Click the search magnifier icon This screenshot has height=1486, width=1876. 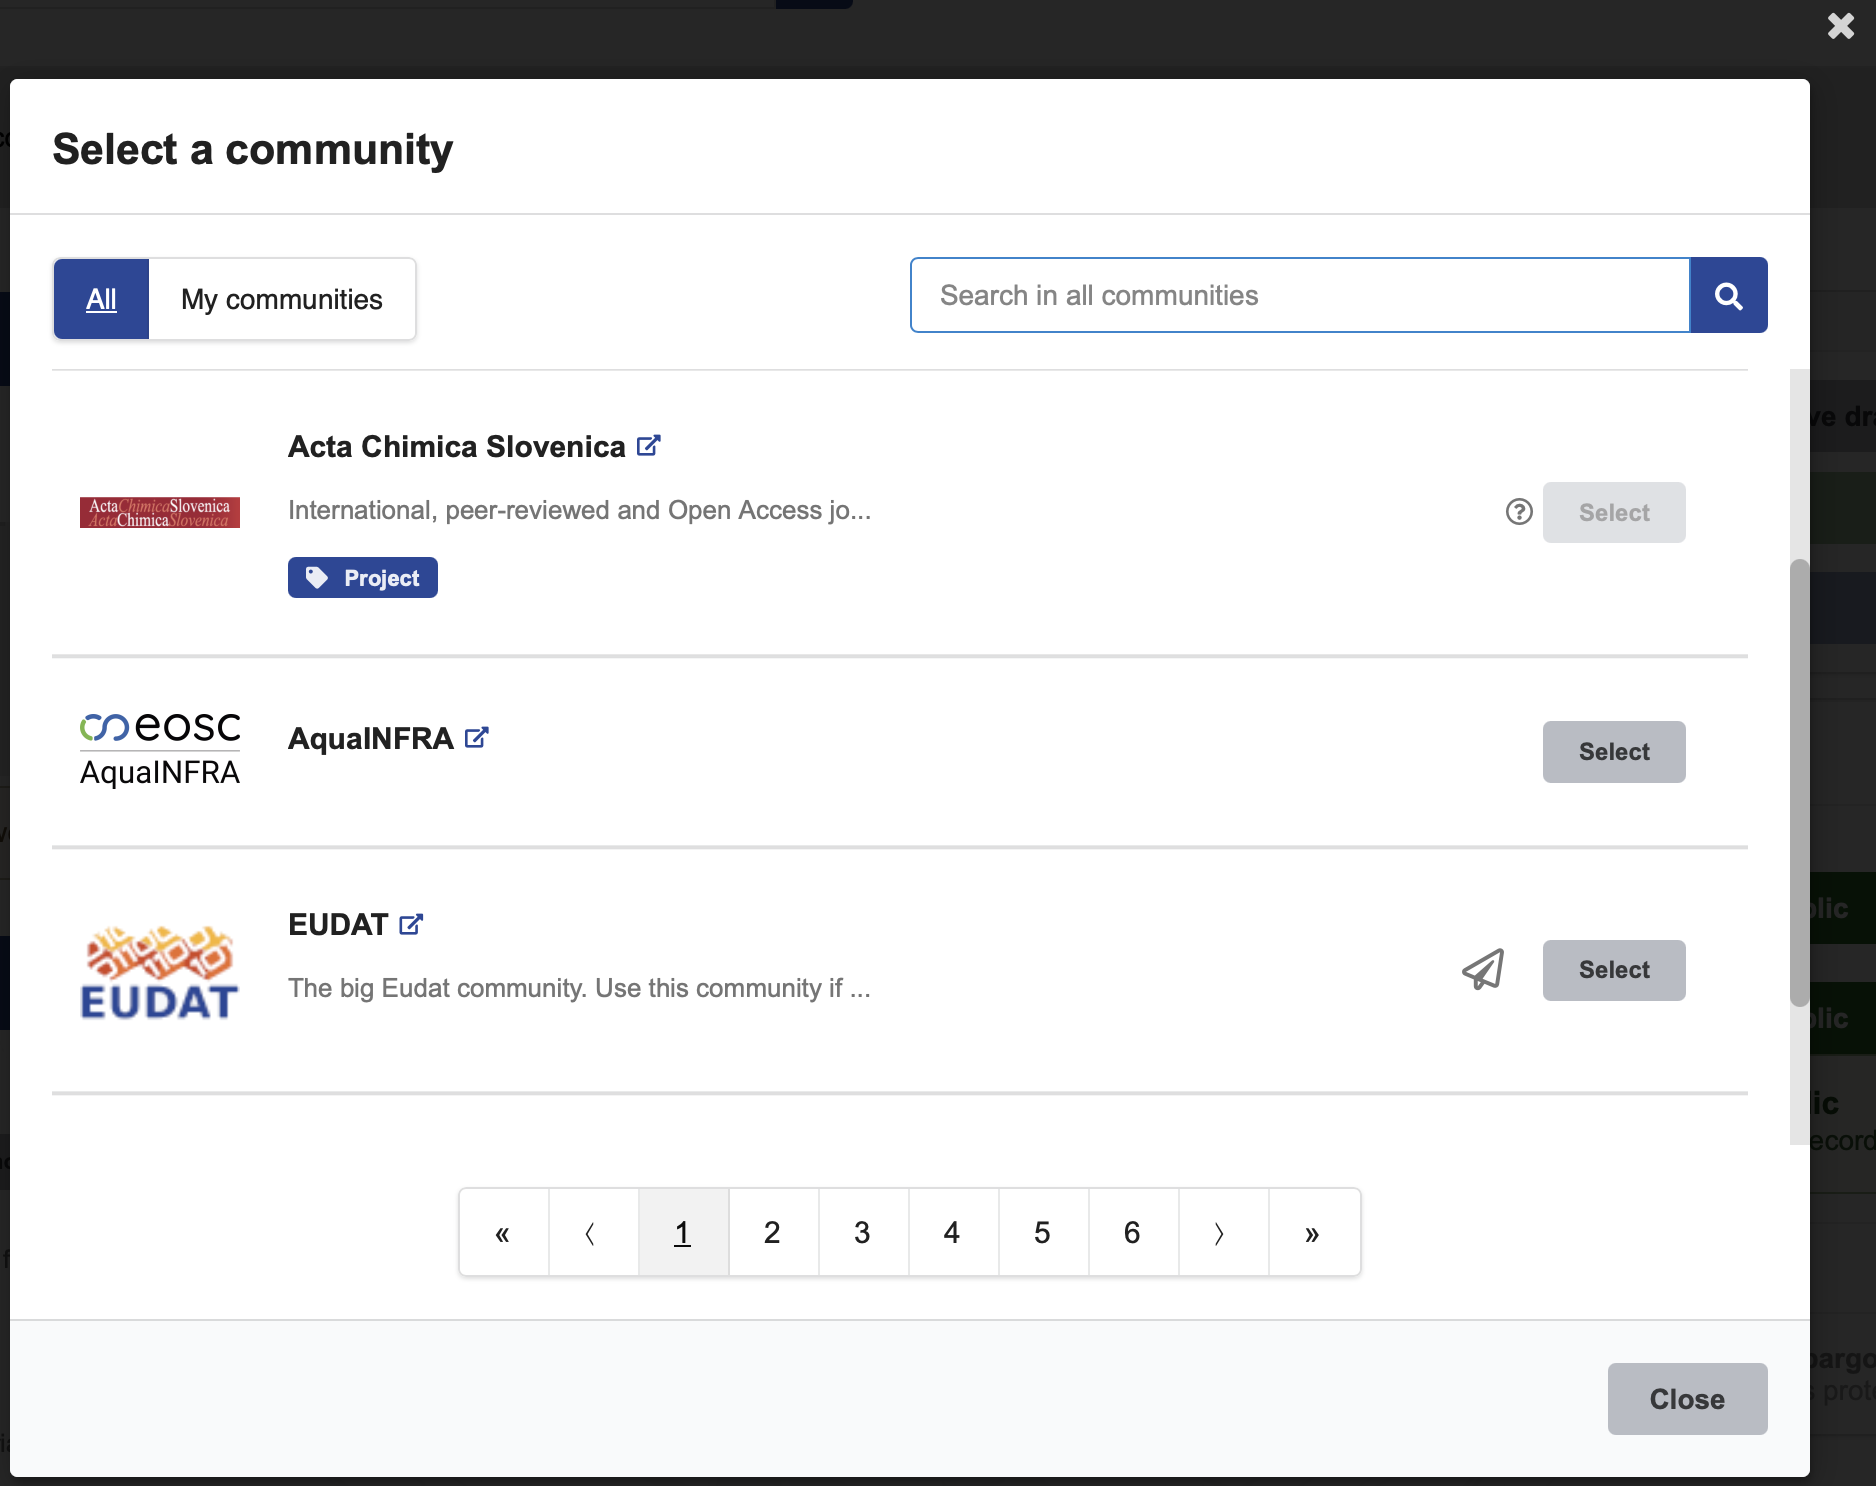pyautogui.click(x=1729, y=295)
